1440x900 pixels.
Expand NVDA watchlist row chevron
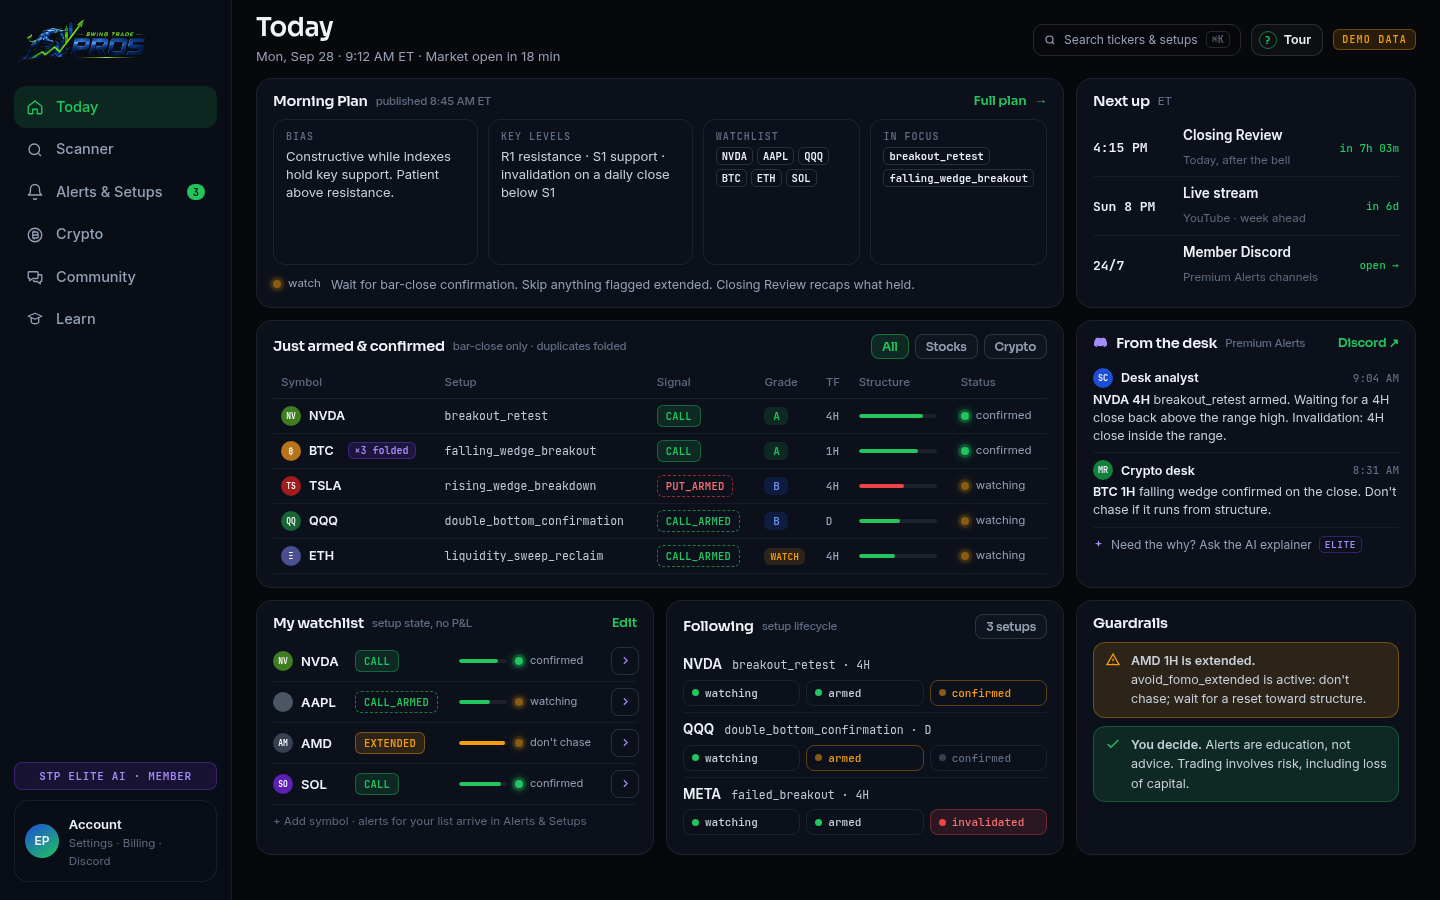(x=625, y=661)
